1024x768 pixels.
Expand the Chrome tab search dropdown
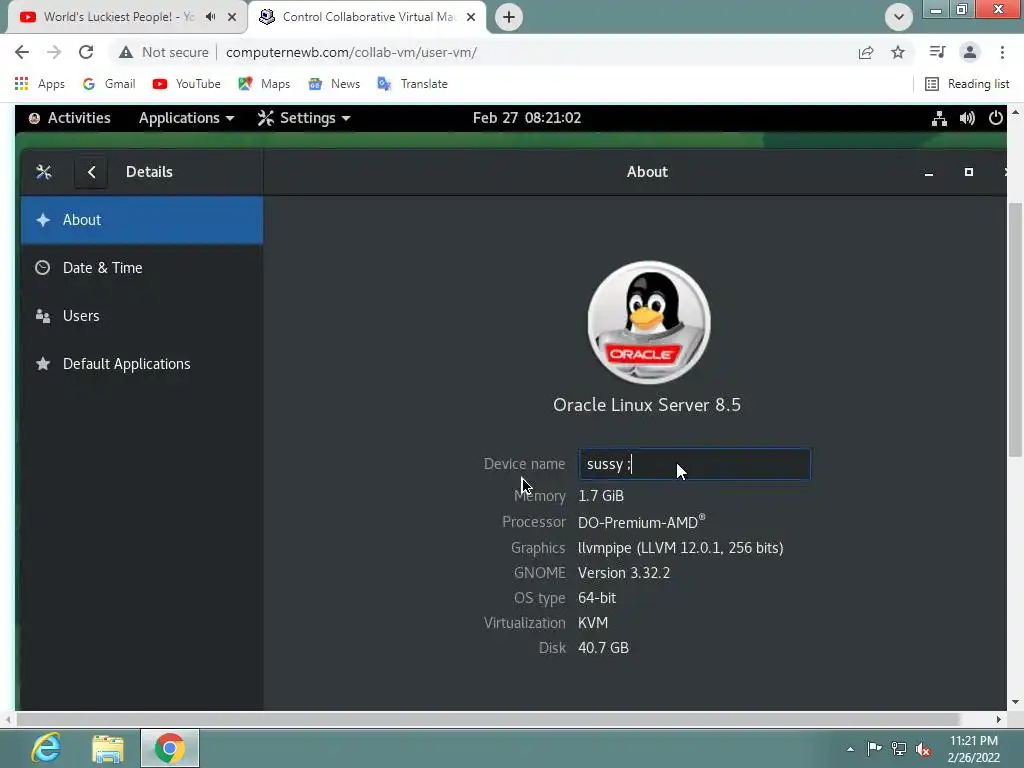point(899,17)
